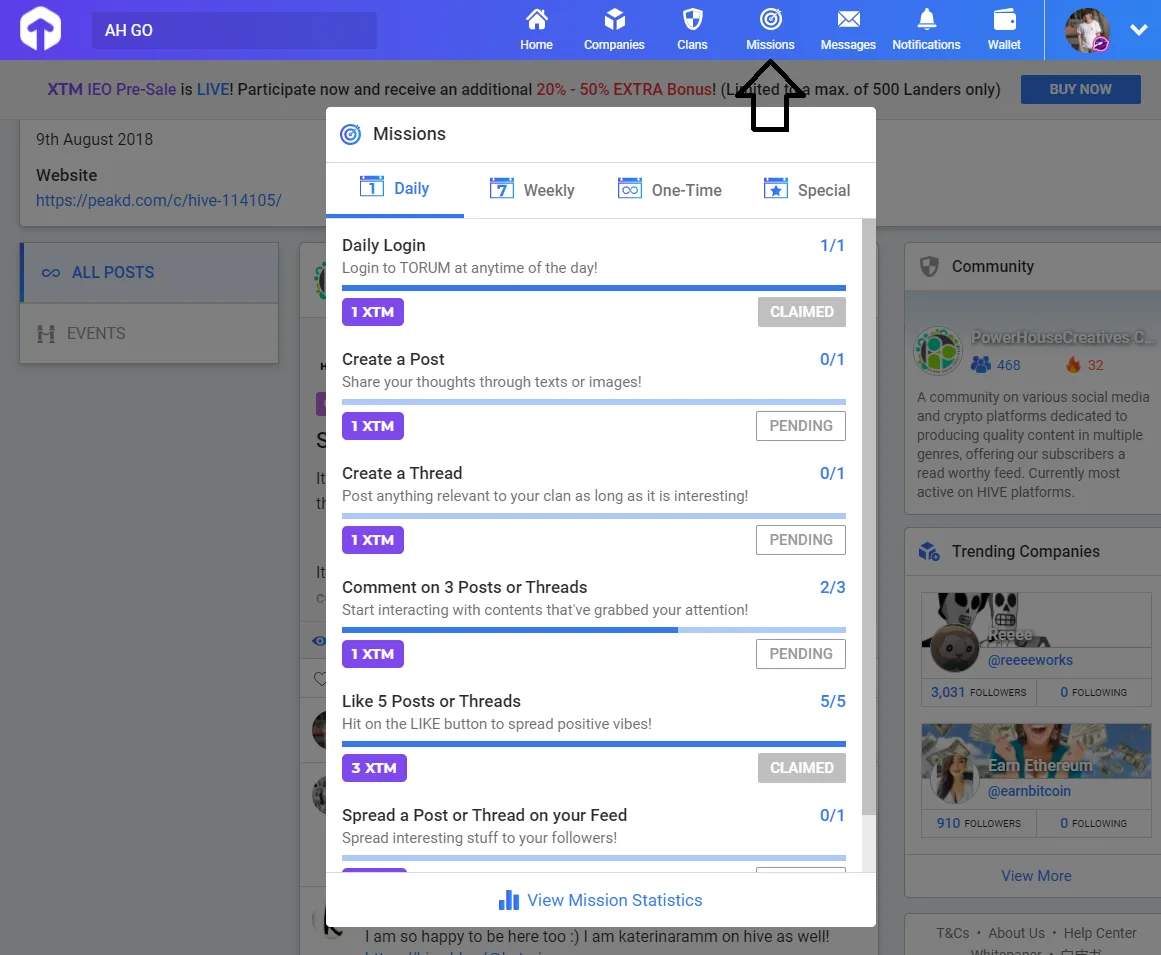Click CLAIMED button for Like 5 Posts
This screenshot has height=955, width=1161.
click(801, 768)
